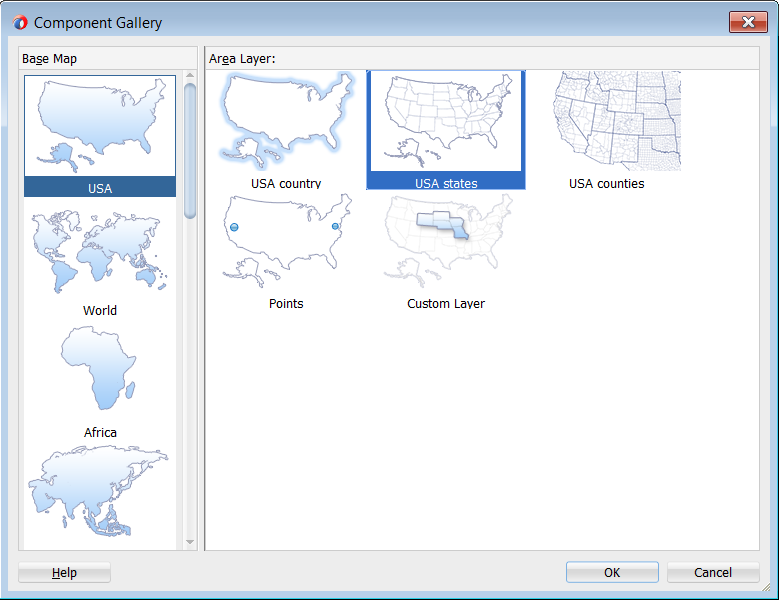Click the Base Map scrollbar up arrow
The width and height of the screenshot is (779, 600).
click(190, 75)
